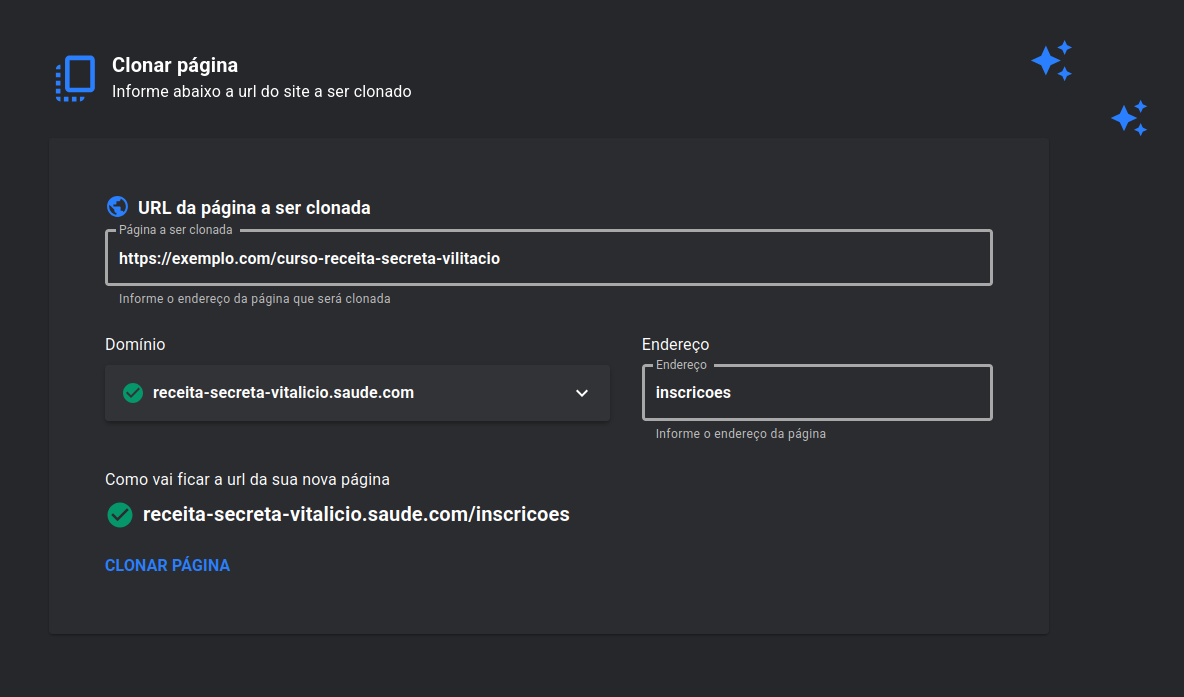
Task: Click the 'Como vai ficar a url' caption
Action: tap(247, 479)
